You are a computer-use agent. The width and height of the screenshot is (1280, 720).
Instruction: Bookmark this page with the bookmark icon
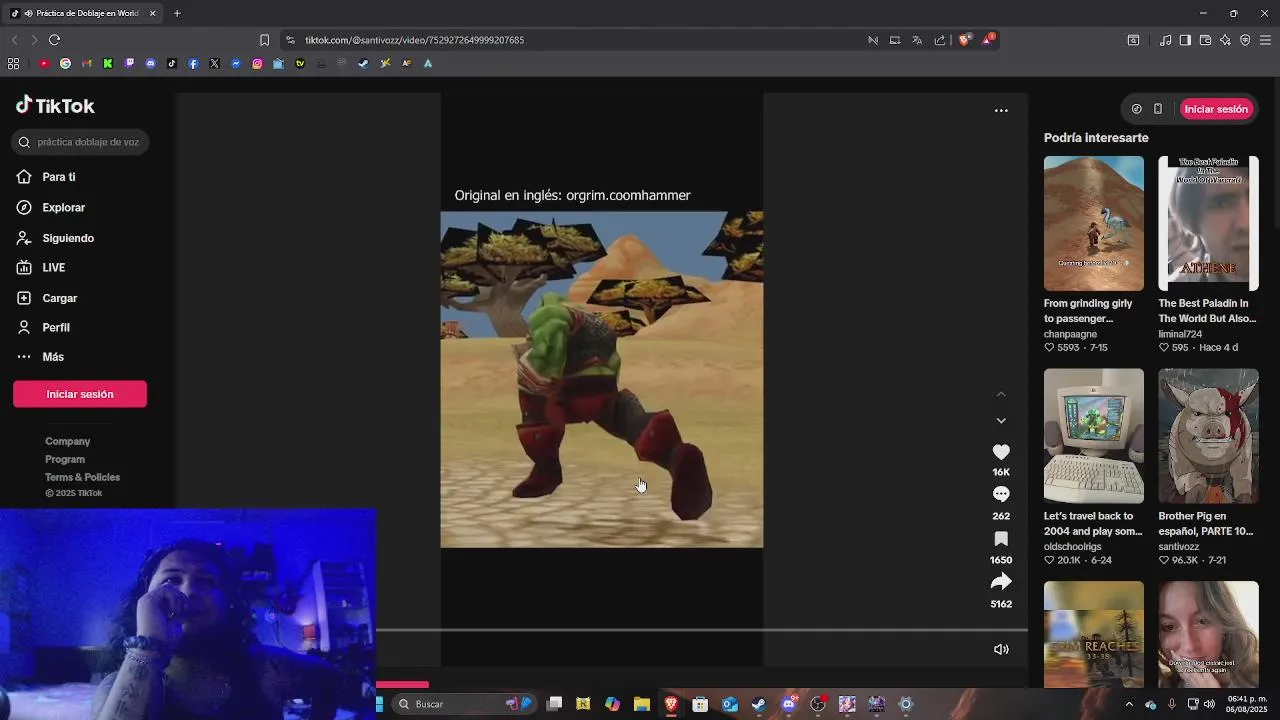pos(264,40)
